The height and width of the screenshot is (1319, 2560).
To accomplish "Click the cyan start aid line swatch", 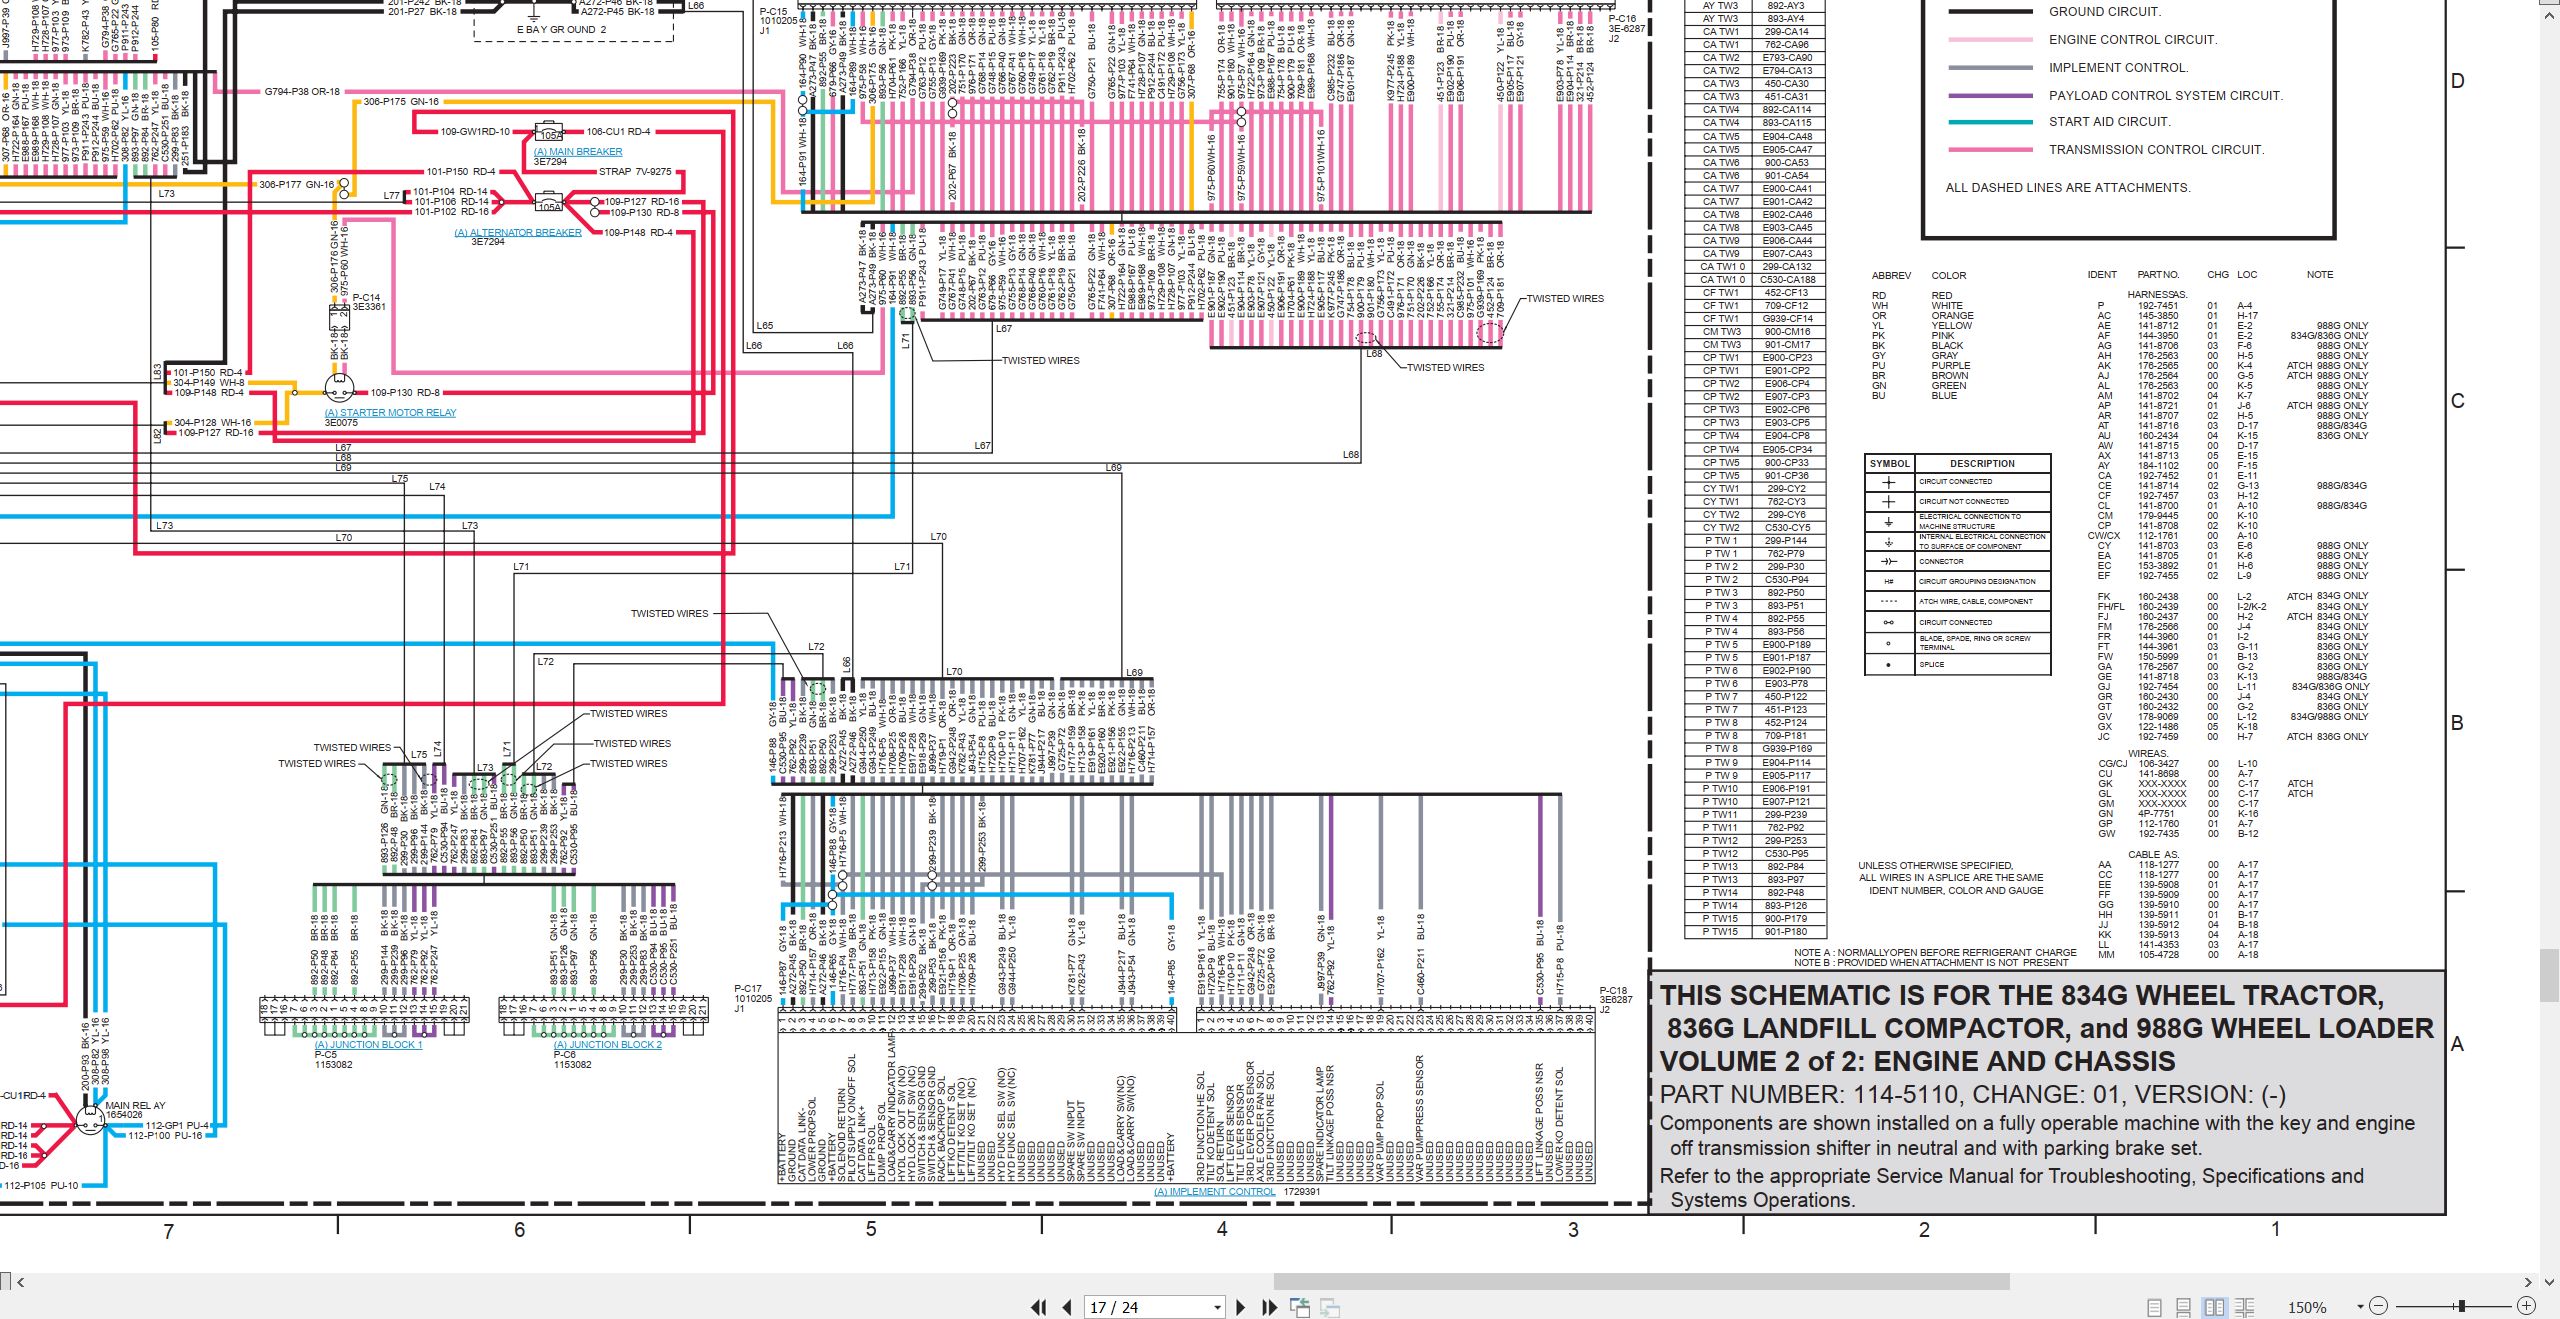I will (x=1990, y=122).
